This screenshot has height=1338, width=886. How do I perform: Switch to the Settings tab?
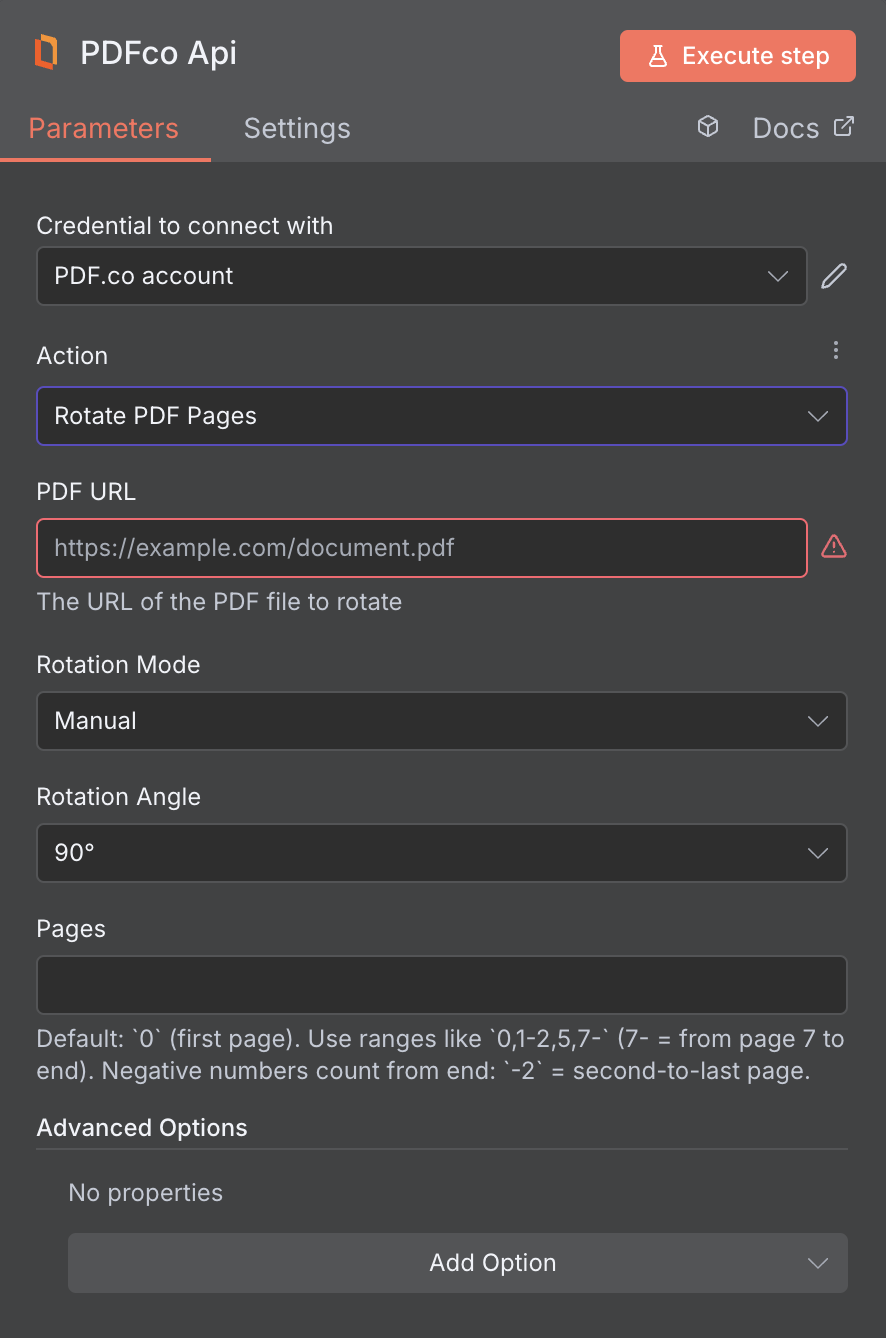point(296,128)
